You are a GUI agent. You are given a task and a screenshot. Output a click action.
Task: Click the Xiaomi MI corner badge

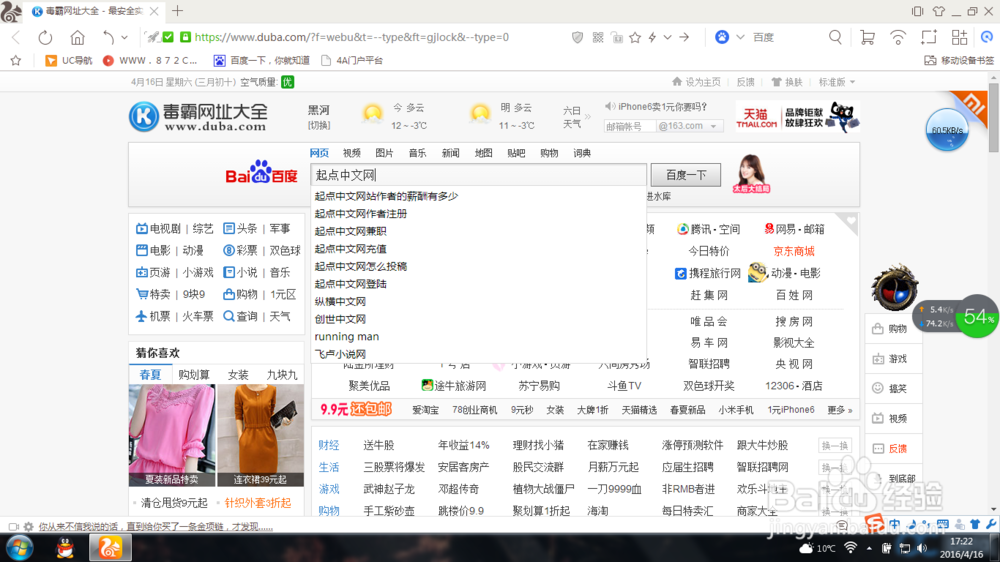pos(973,104)
